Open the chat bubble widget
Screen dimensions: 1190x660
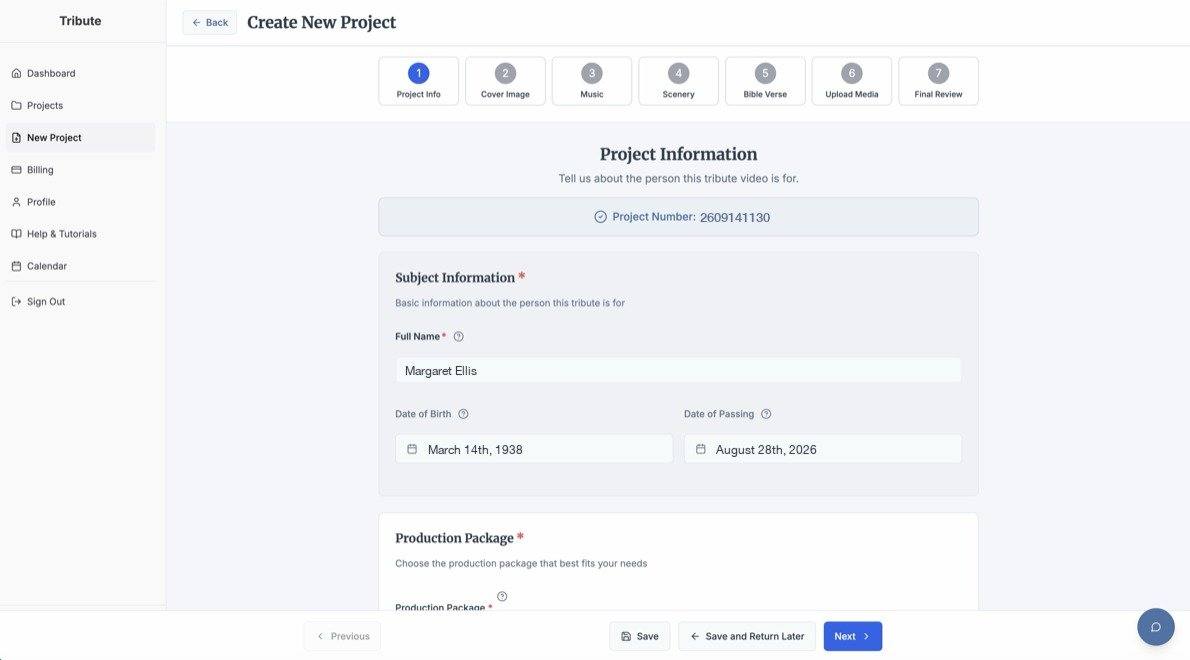[1156, 627]
